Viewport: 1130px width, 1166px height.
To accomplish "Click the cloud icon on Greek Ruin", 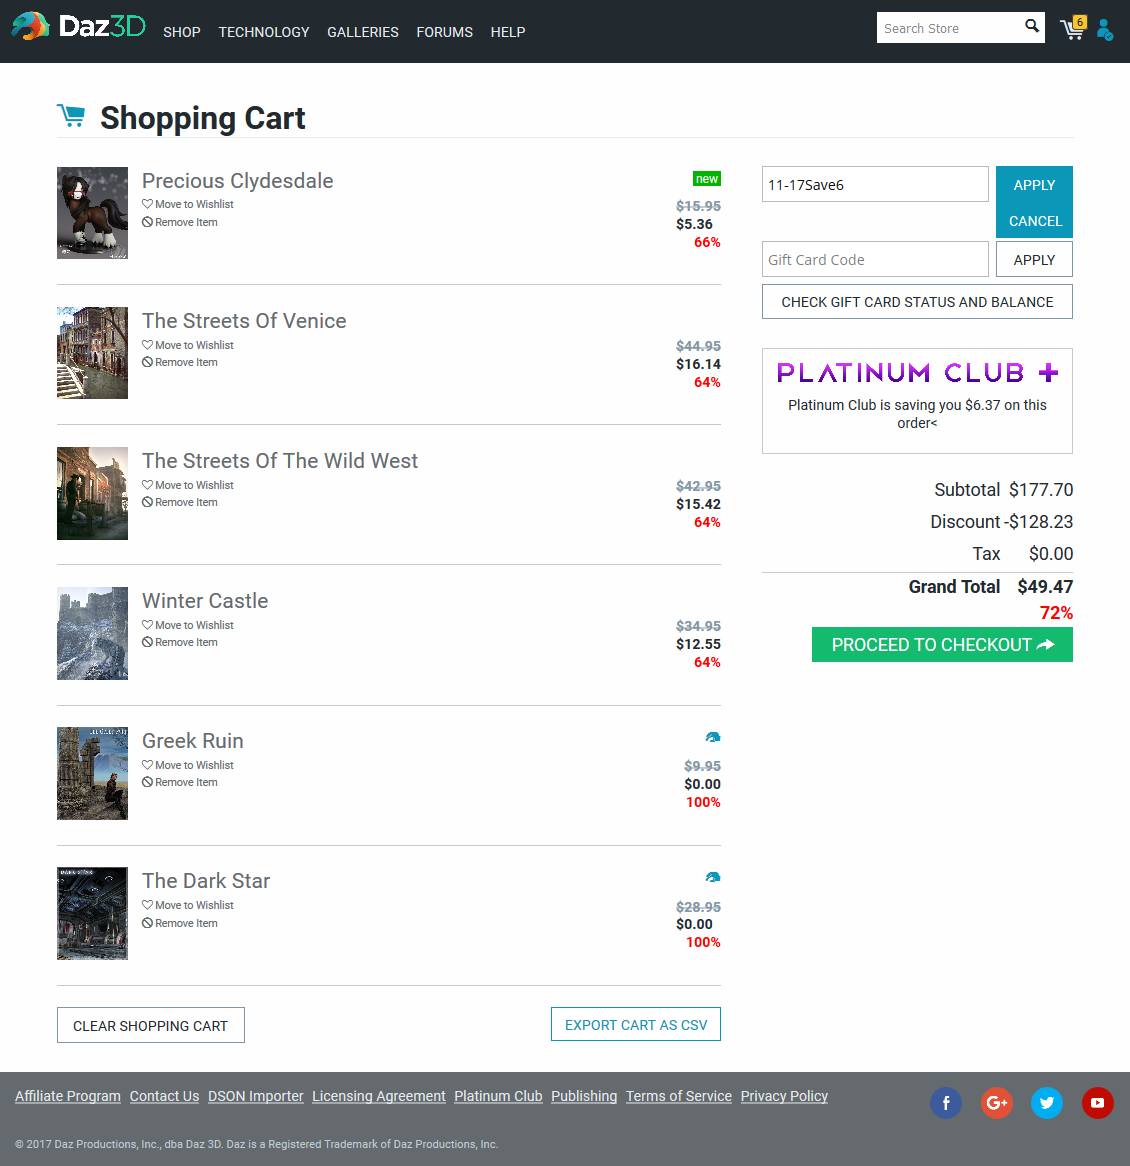I will pyautogui.click(x=712, y=736).
